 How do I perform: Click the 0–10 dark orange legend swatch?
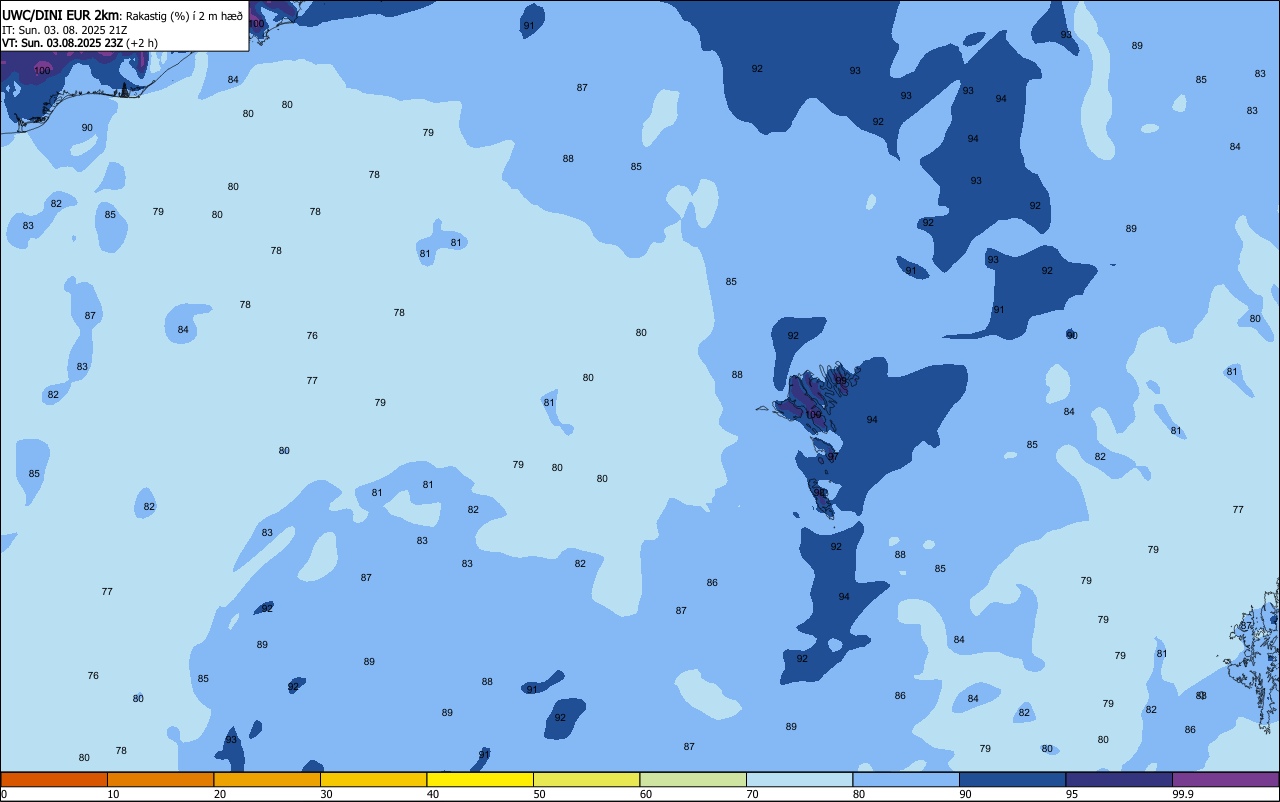[x=54, y=779]
